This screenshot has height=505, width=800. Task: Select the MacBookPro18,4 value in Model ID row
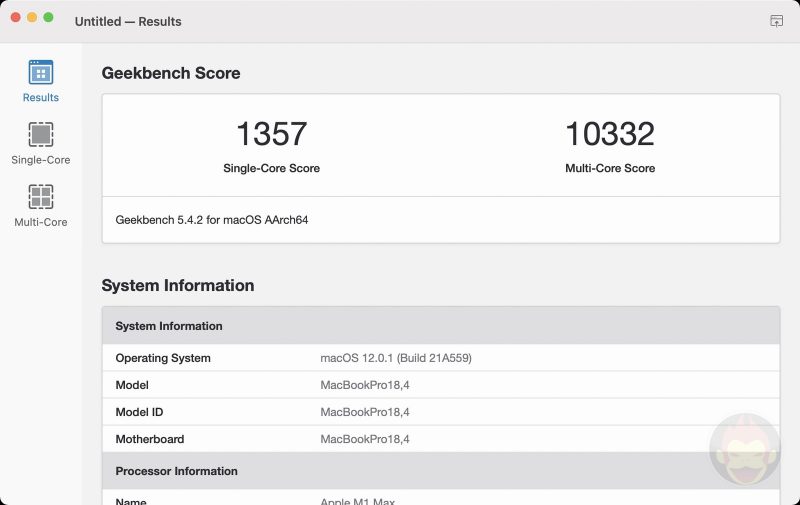[x=365, y=412]
